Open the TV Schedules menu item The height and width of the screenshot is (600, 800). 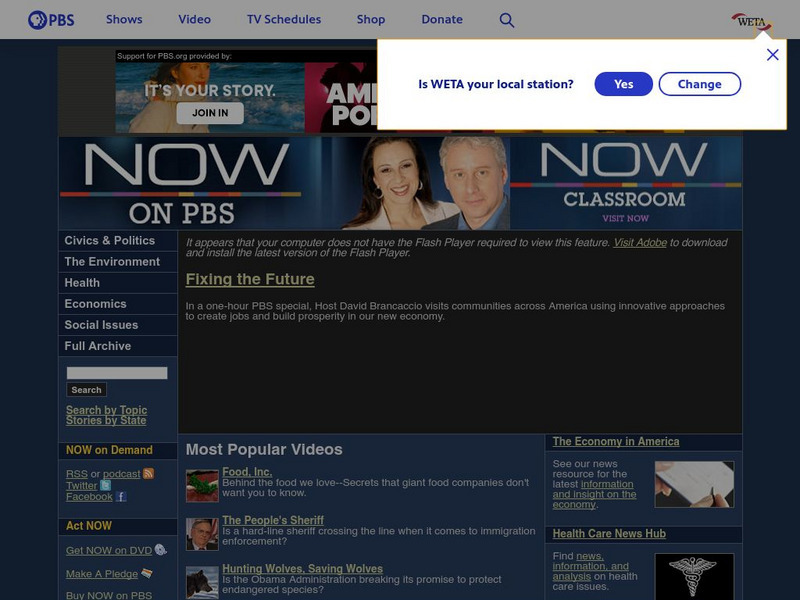pos(284,19)
